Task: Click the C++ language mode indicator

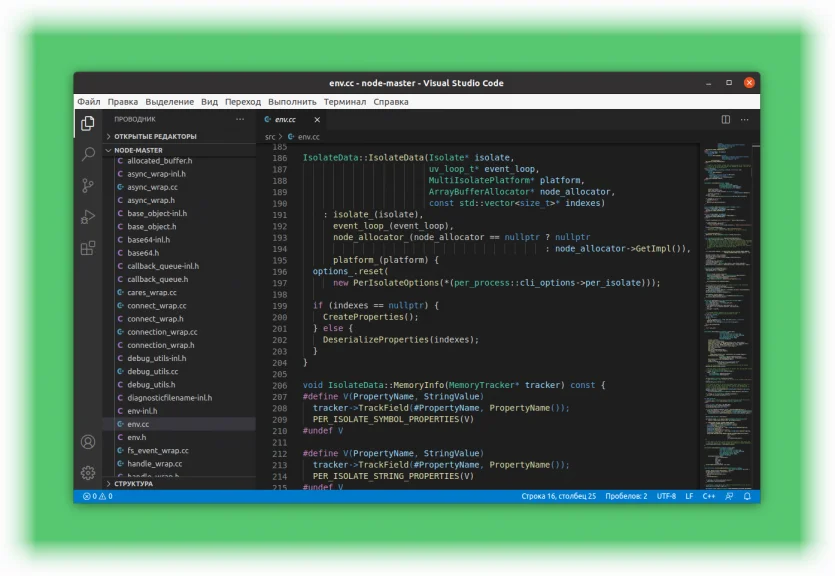Action: [708, 496]
